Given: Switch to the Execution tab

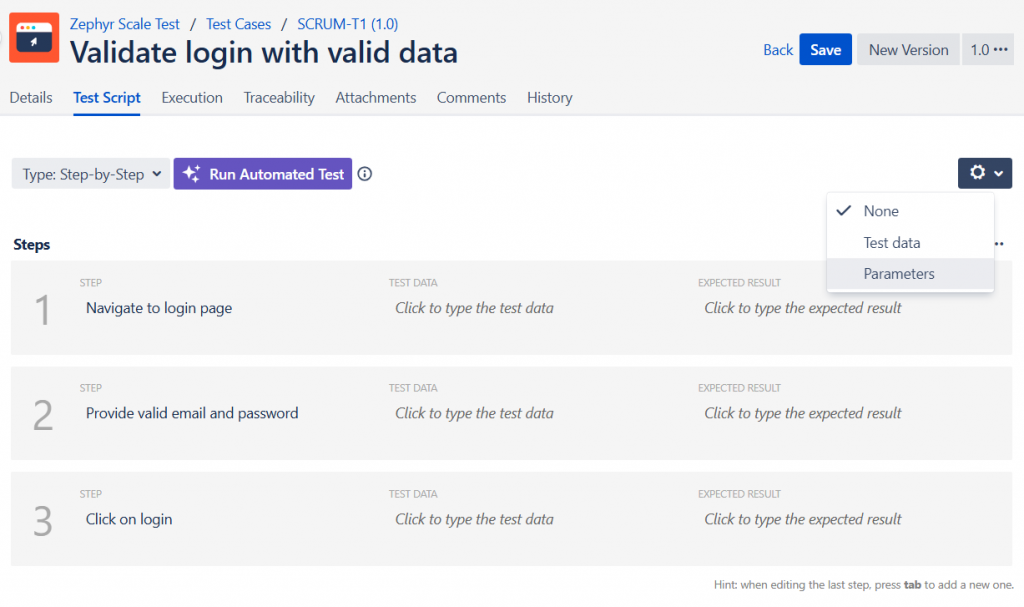Looking at the screenshot, I should pos(192,98).
